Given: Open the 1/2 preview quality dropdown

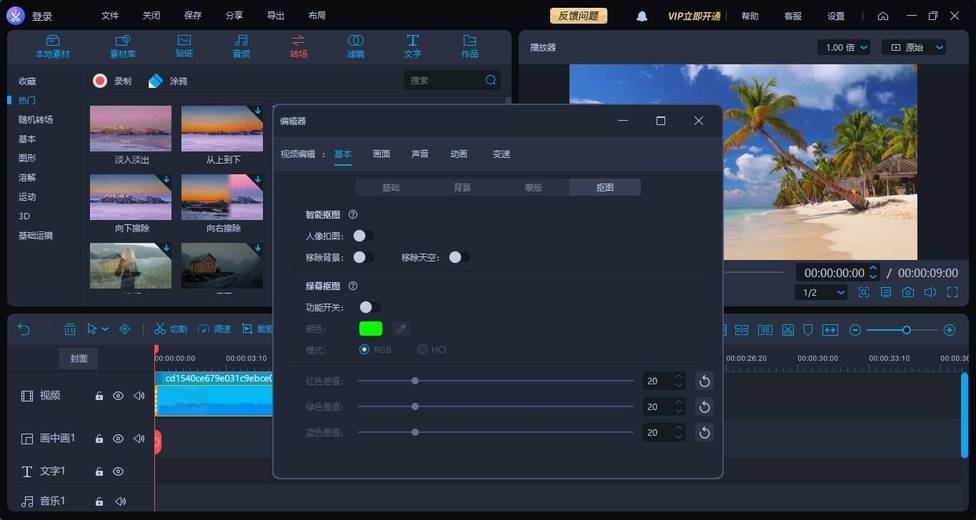Looking at the screenshot, I should (x=822, y=293).
